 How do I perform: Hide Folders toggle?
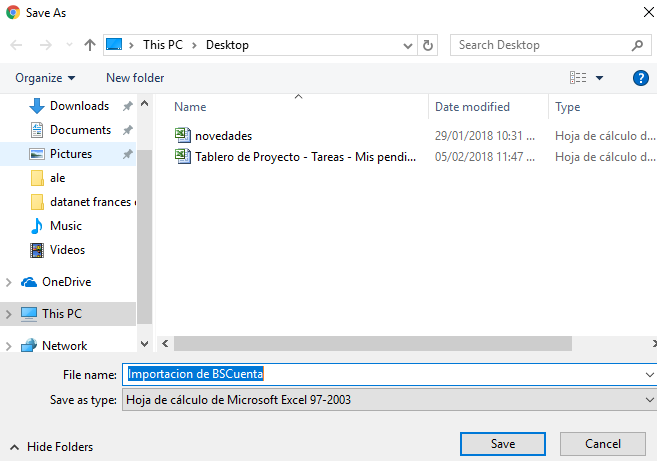(52, 447)
